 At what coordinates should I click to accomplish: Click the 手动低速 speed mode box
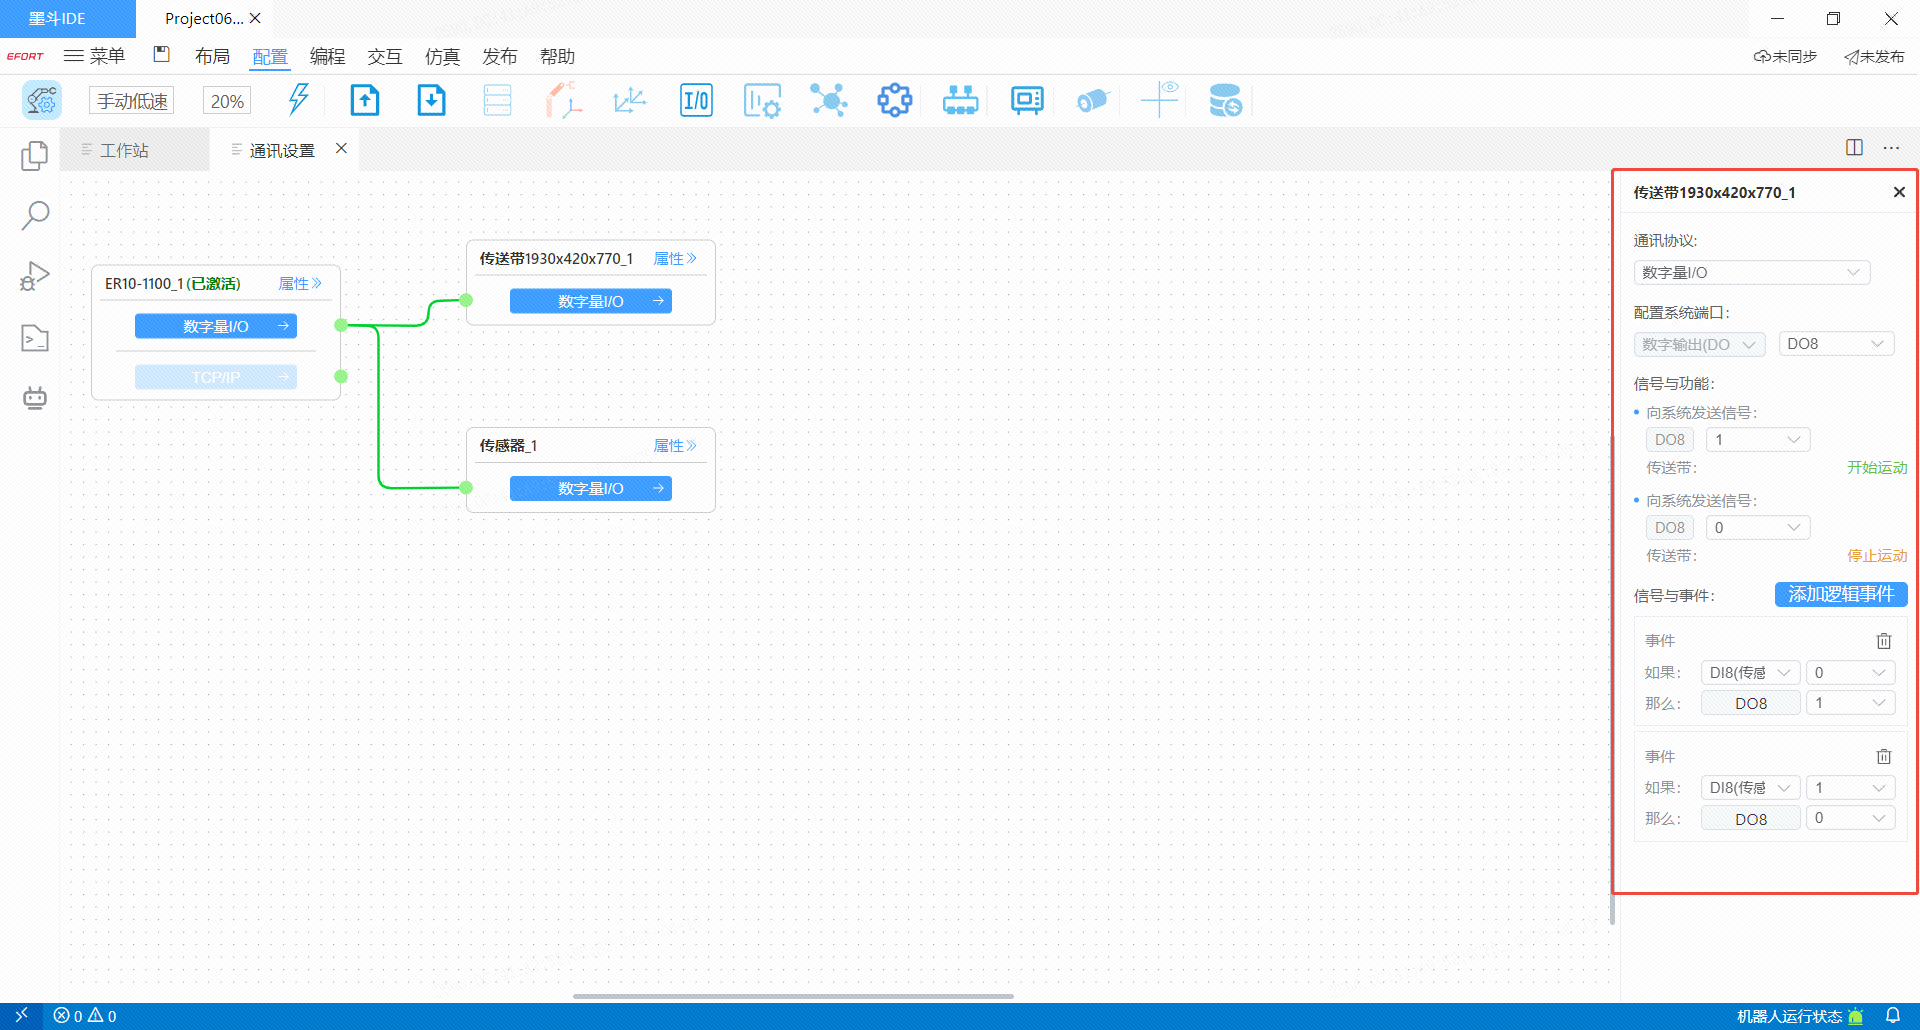132,101
